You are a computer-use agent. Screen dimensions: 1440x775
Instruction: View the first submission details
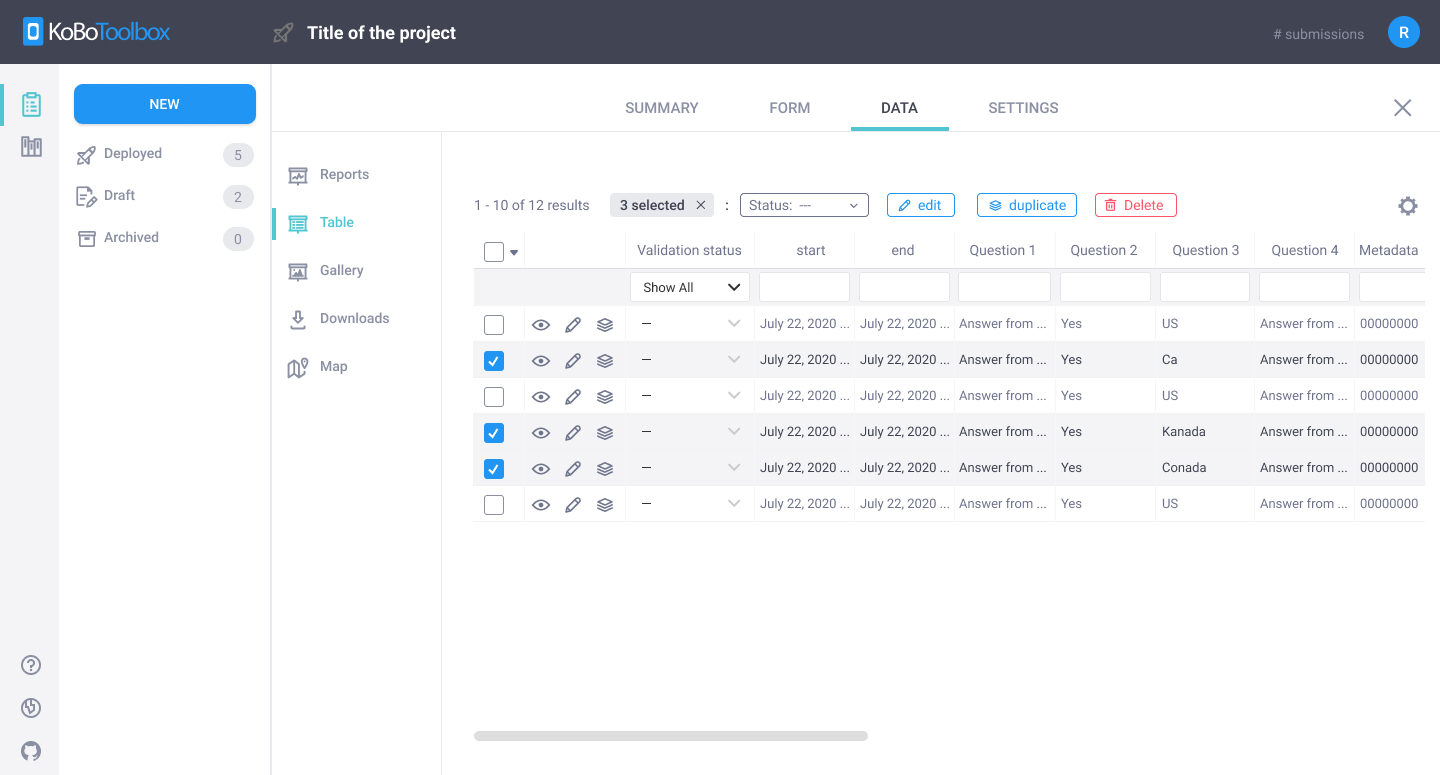541,324
